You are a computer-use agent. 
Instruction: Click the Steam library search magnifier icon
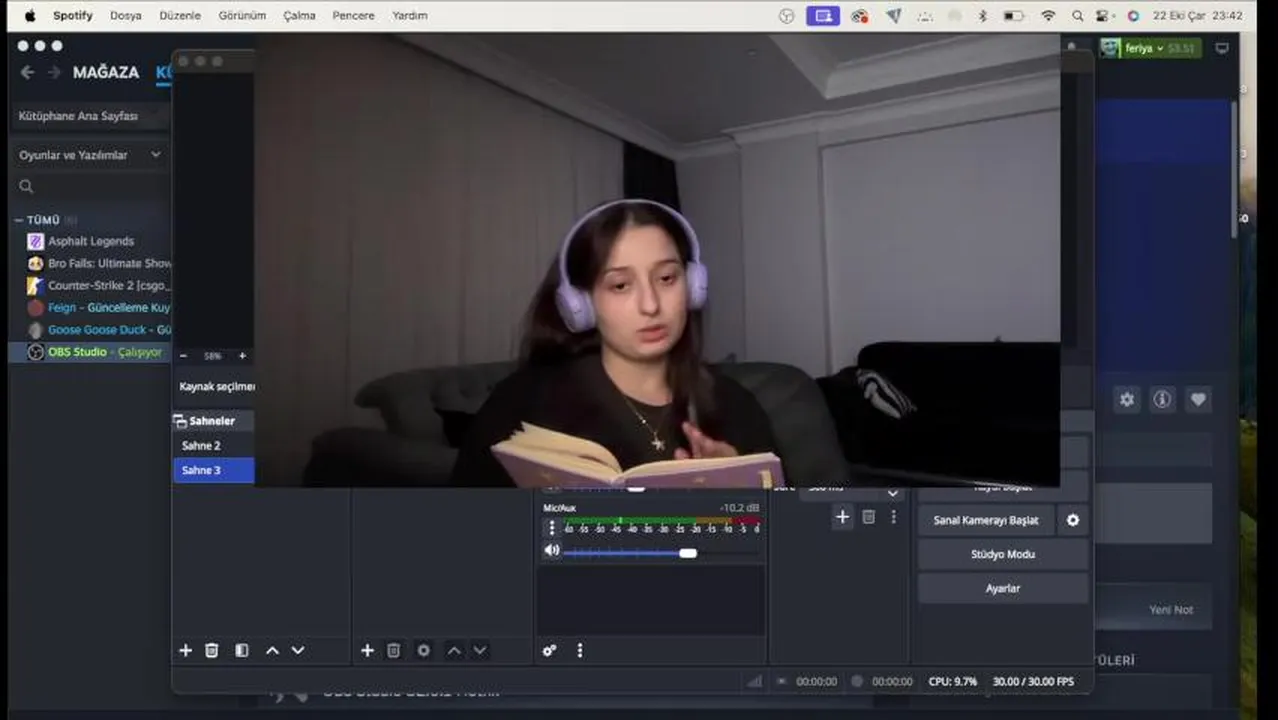tap(26, 186)
